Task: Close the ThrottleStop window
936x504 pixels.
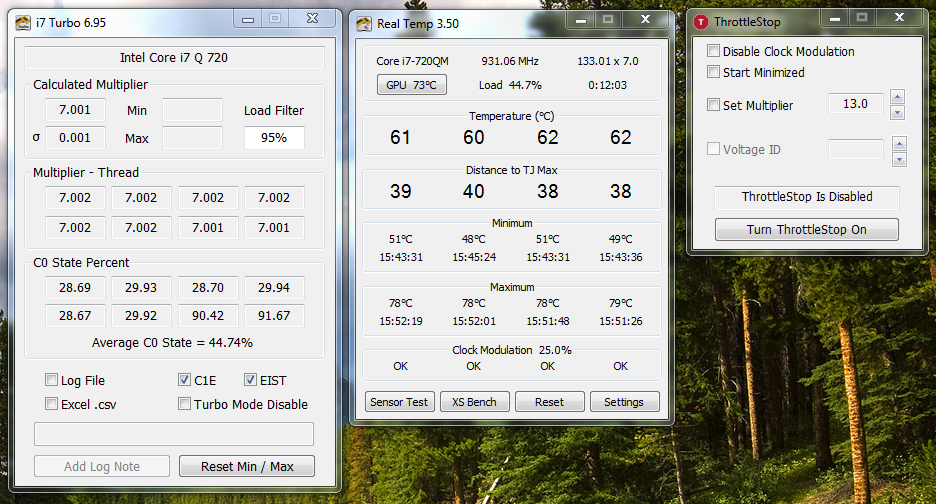Action: pos(900,17)
